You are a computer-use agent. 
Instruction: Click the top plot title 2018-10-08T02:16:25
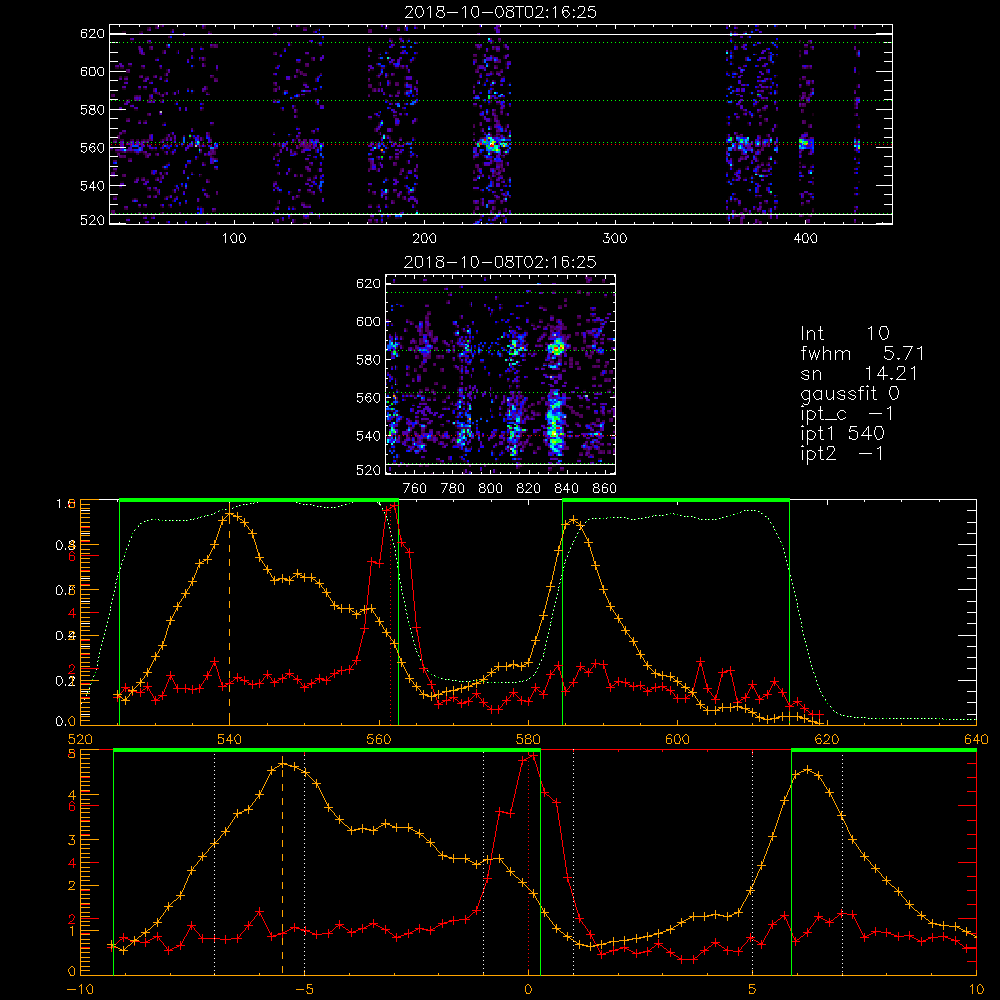tap(501, 12)
